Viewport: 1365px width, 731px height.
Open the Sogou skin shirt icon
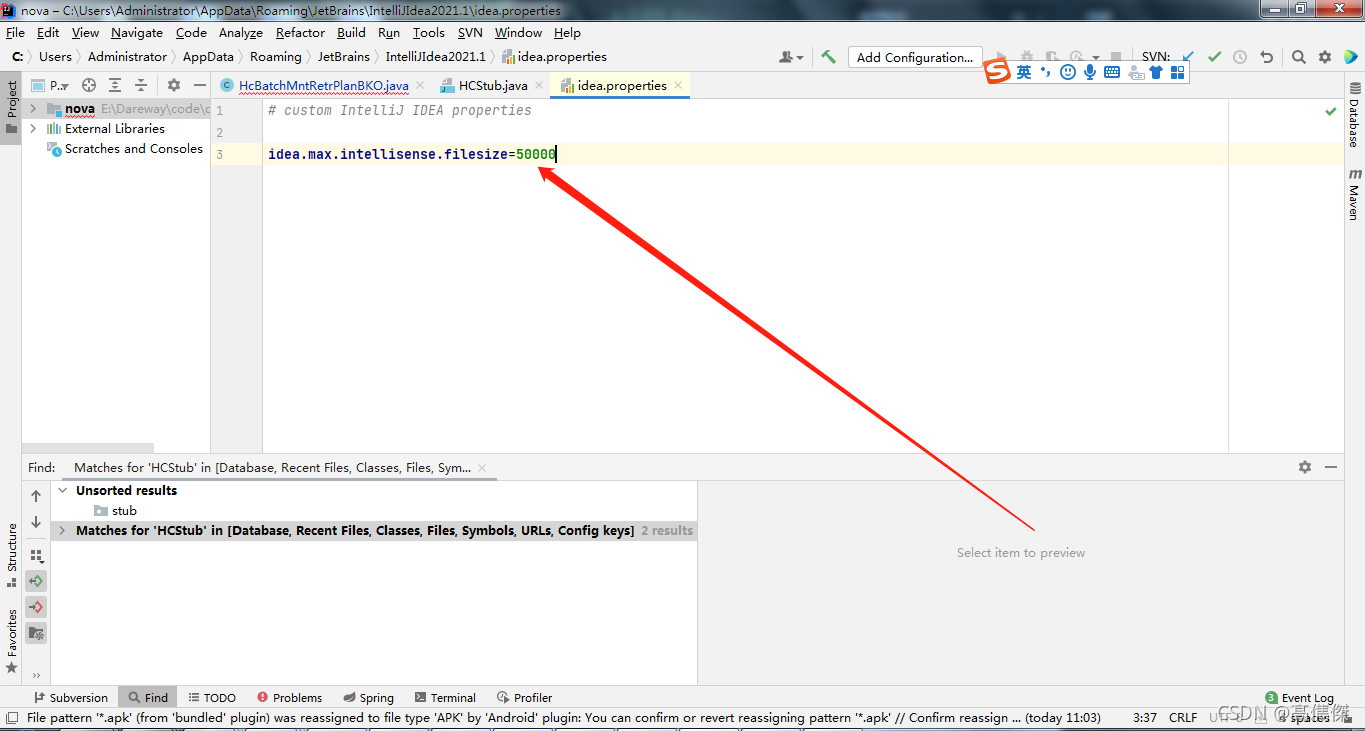1156,72
